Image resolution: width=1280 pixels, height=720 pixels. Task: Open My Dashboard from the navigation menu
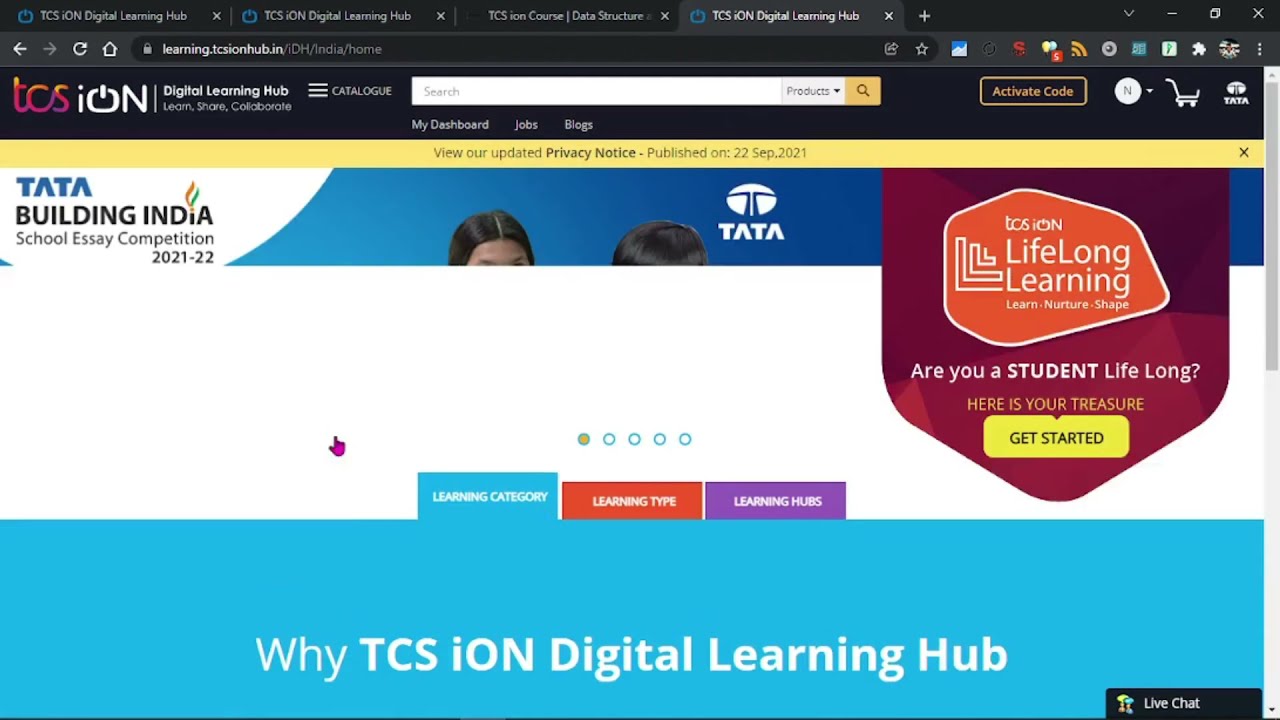coord(449,124)
